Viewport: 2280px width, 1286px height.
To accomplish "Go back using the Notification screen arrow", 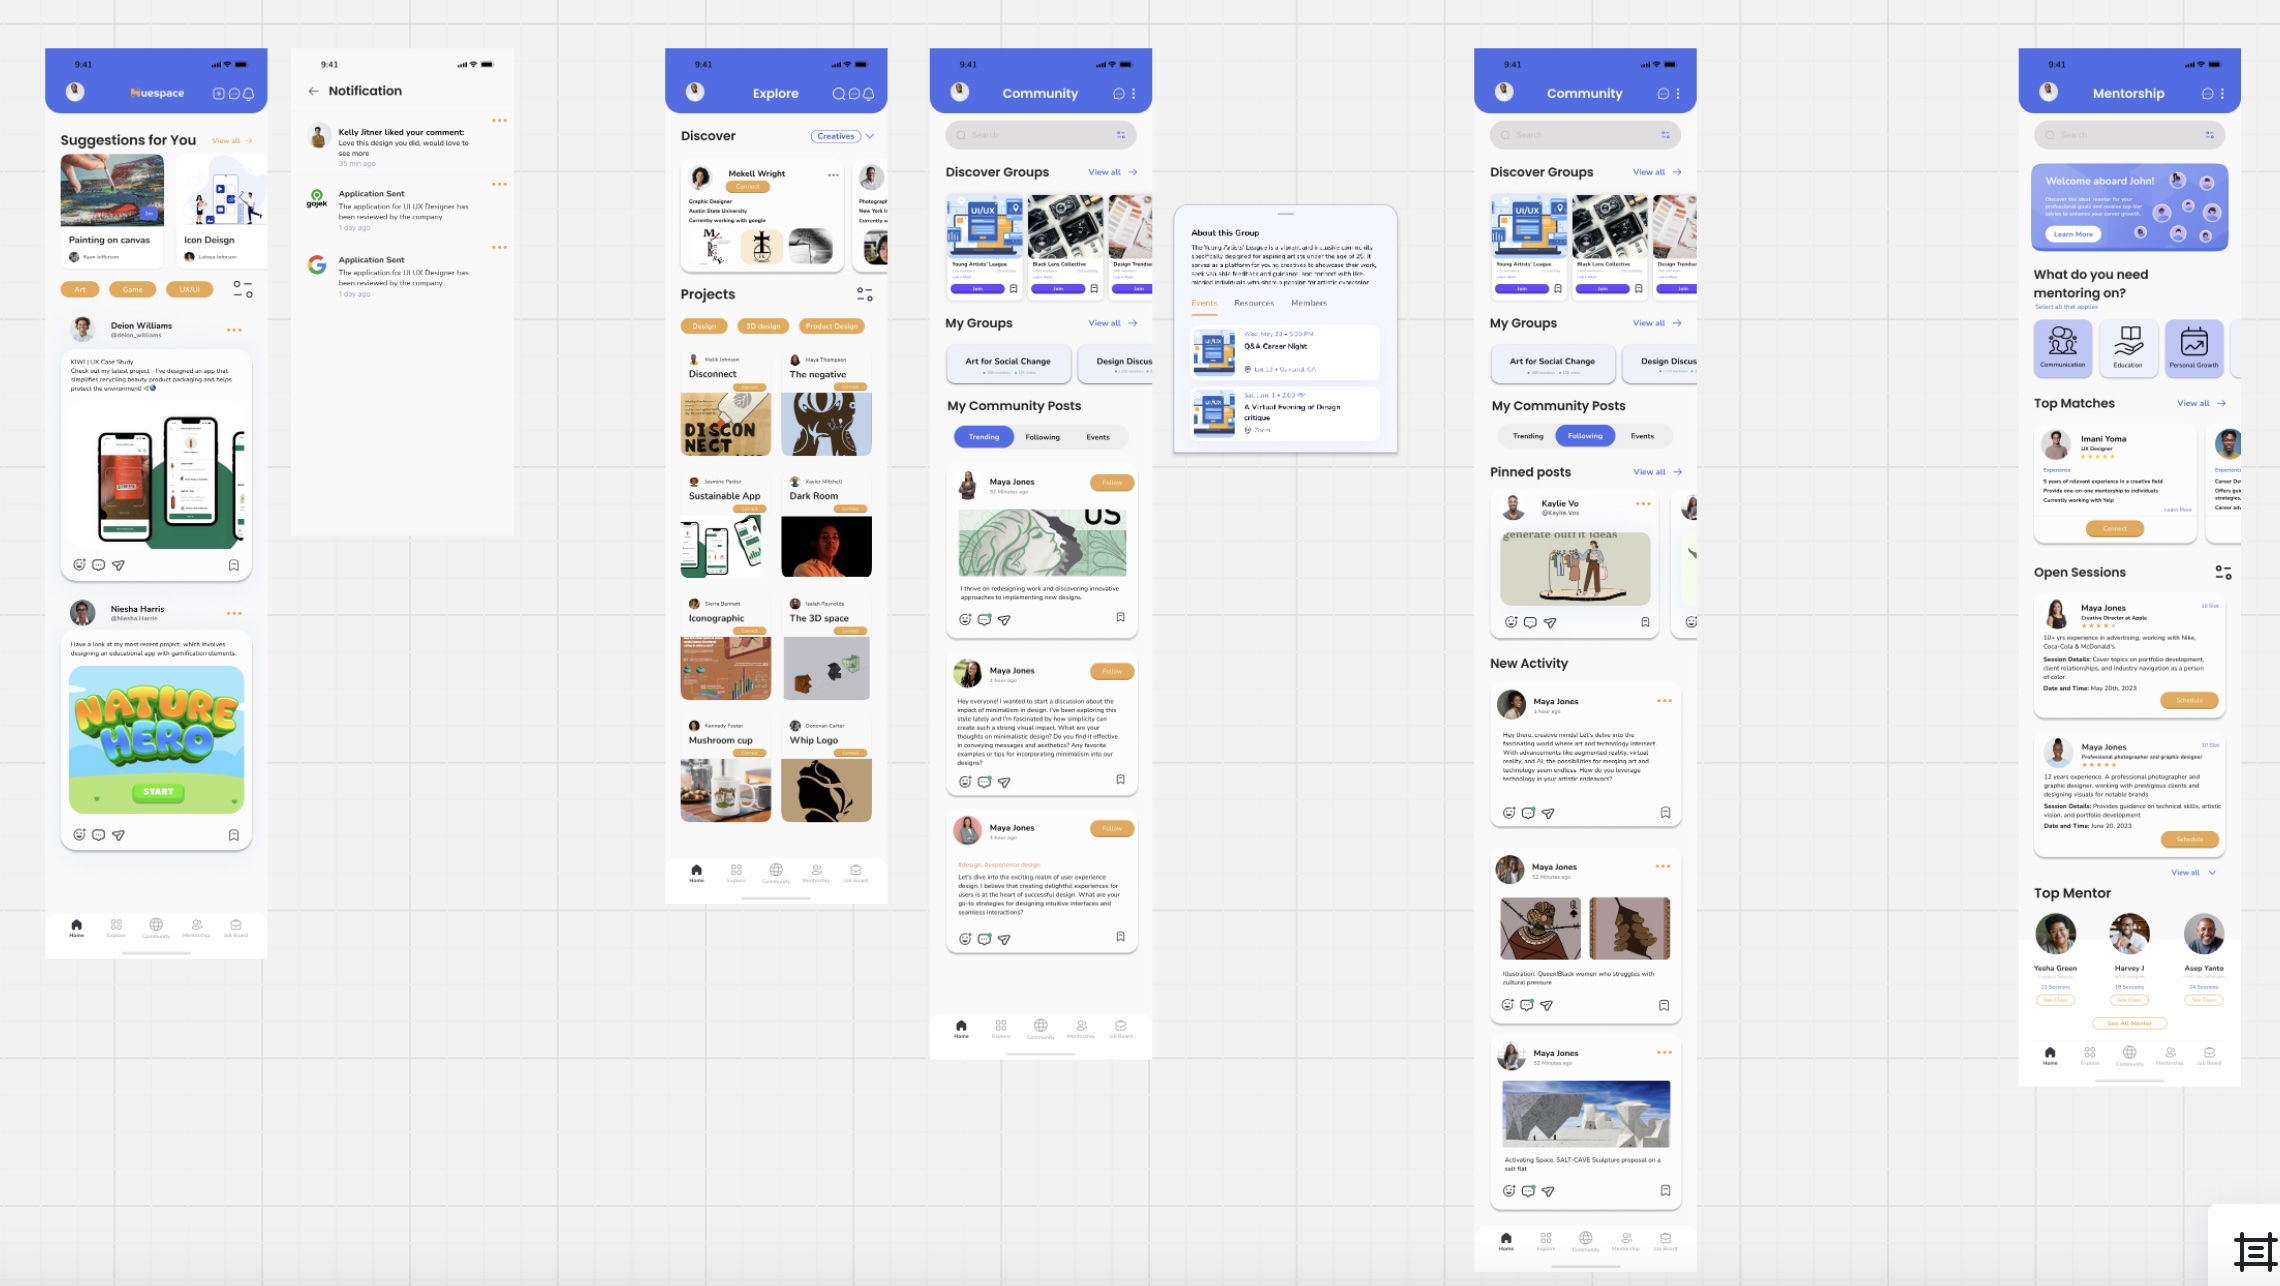I will tap(313, 91).
